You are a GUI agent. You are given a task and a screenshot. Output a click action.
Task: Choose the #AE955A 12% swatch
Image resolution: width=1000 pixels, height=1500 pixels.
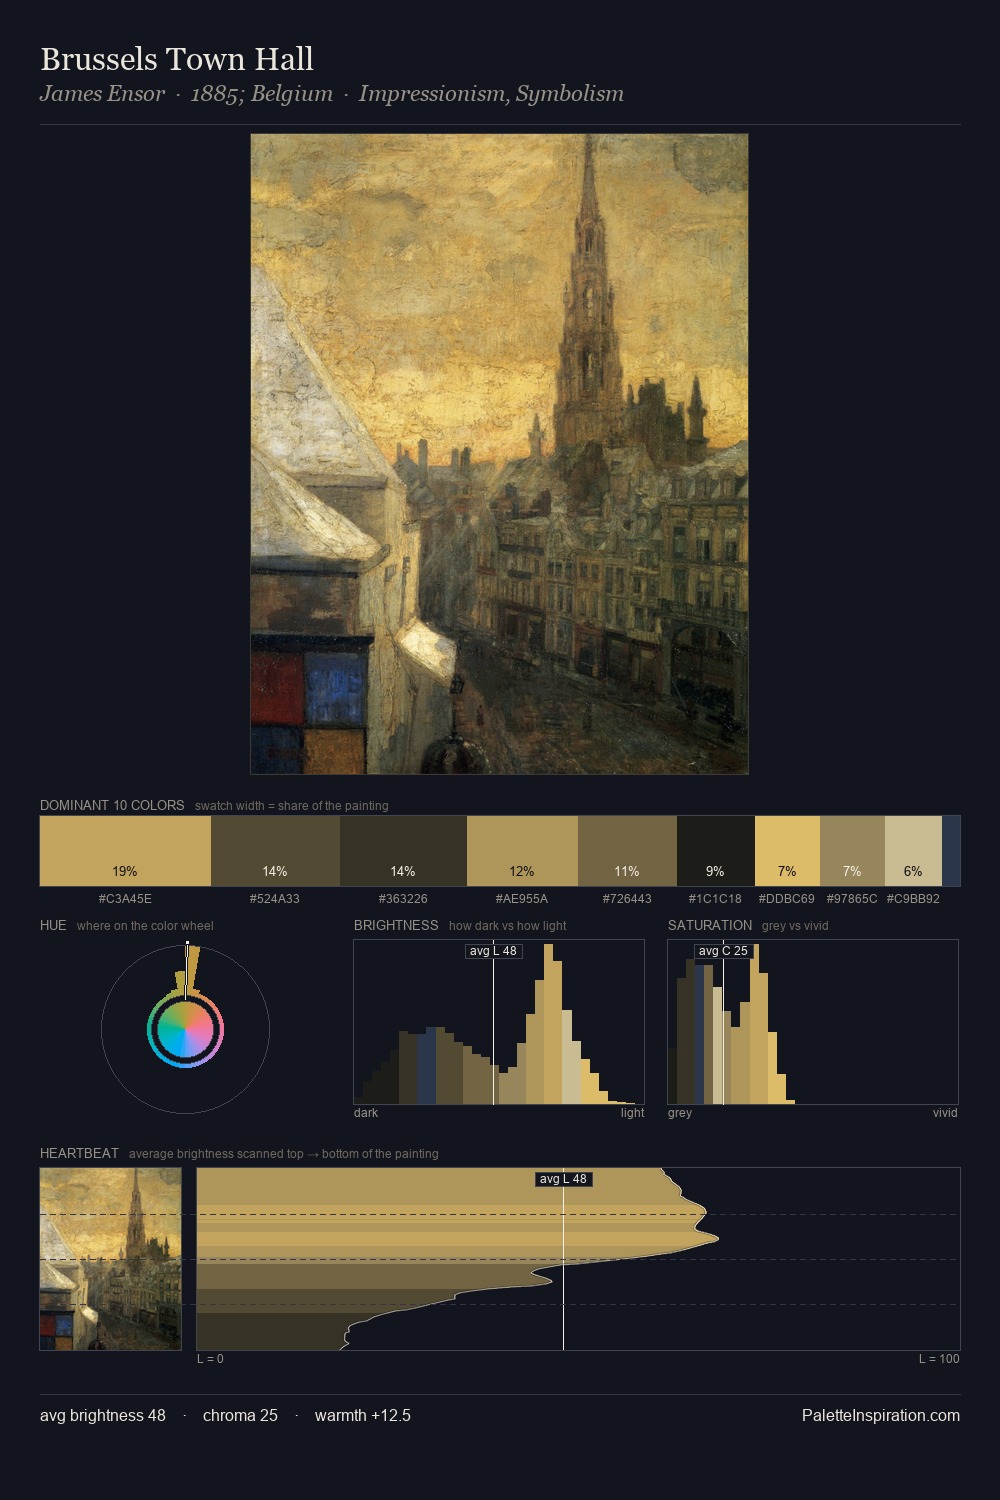(x=522, y=851)
